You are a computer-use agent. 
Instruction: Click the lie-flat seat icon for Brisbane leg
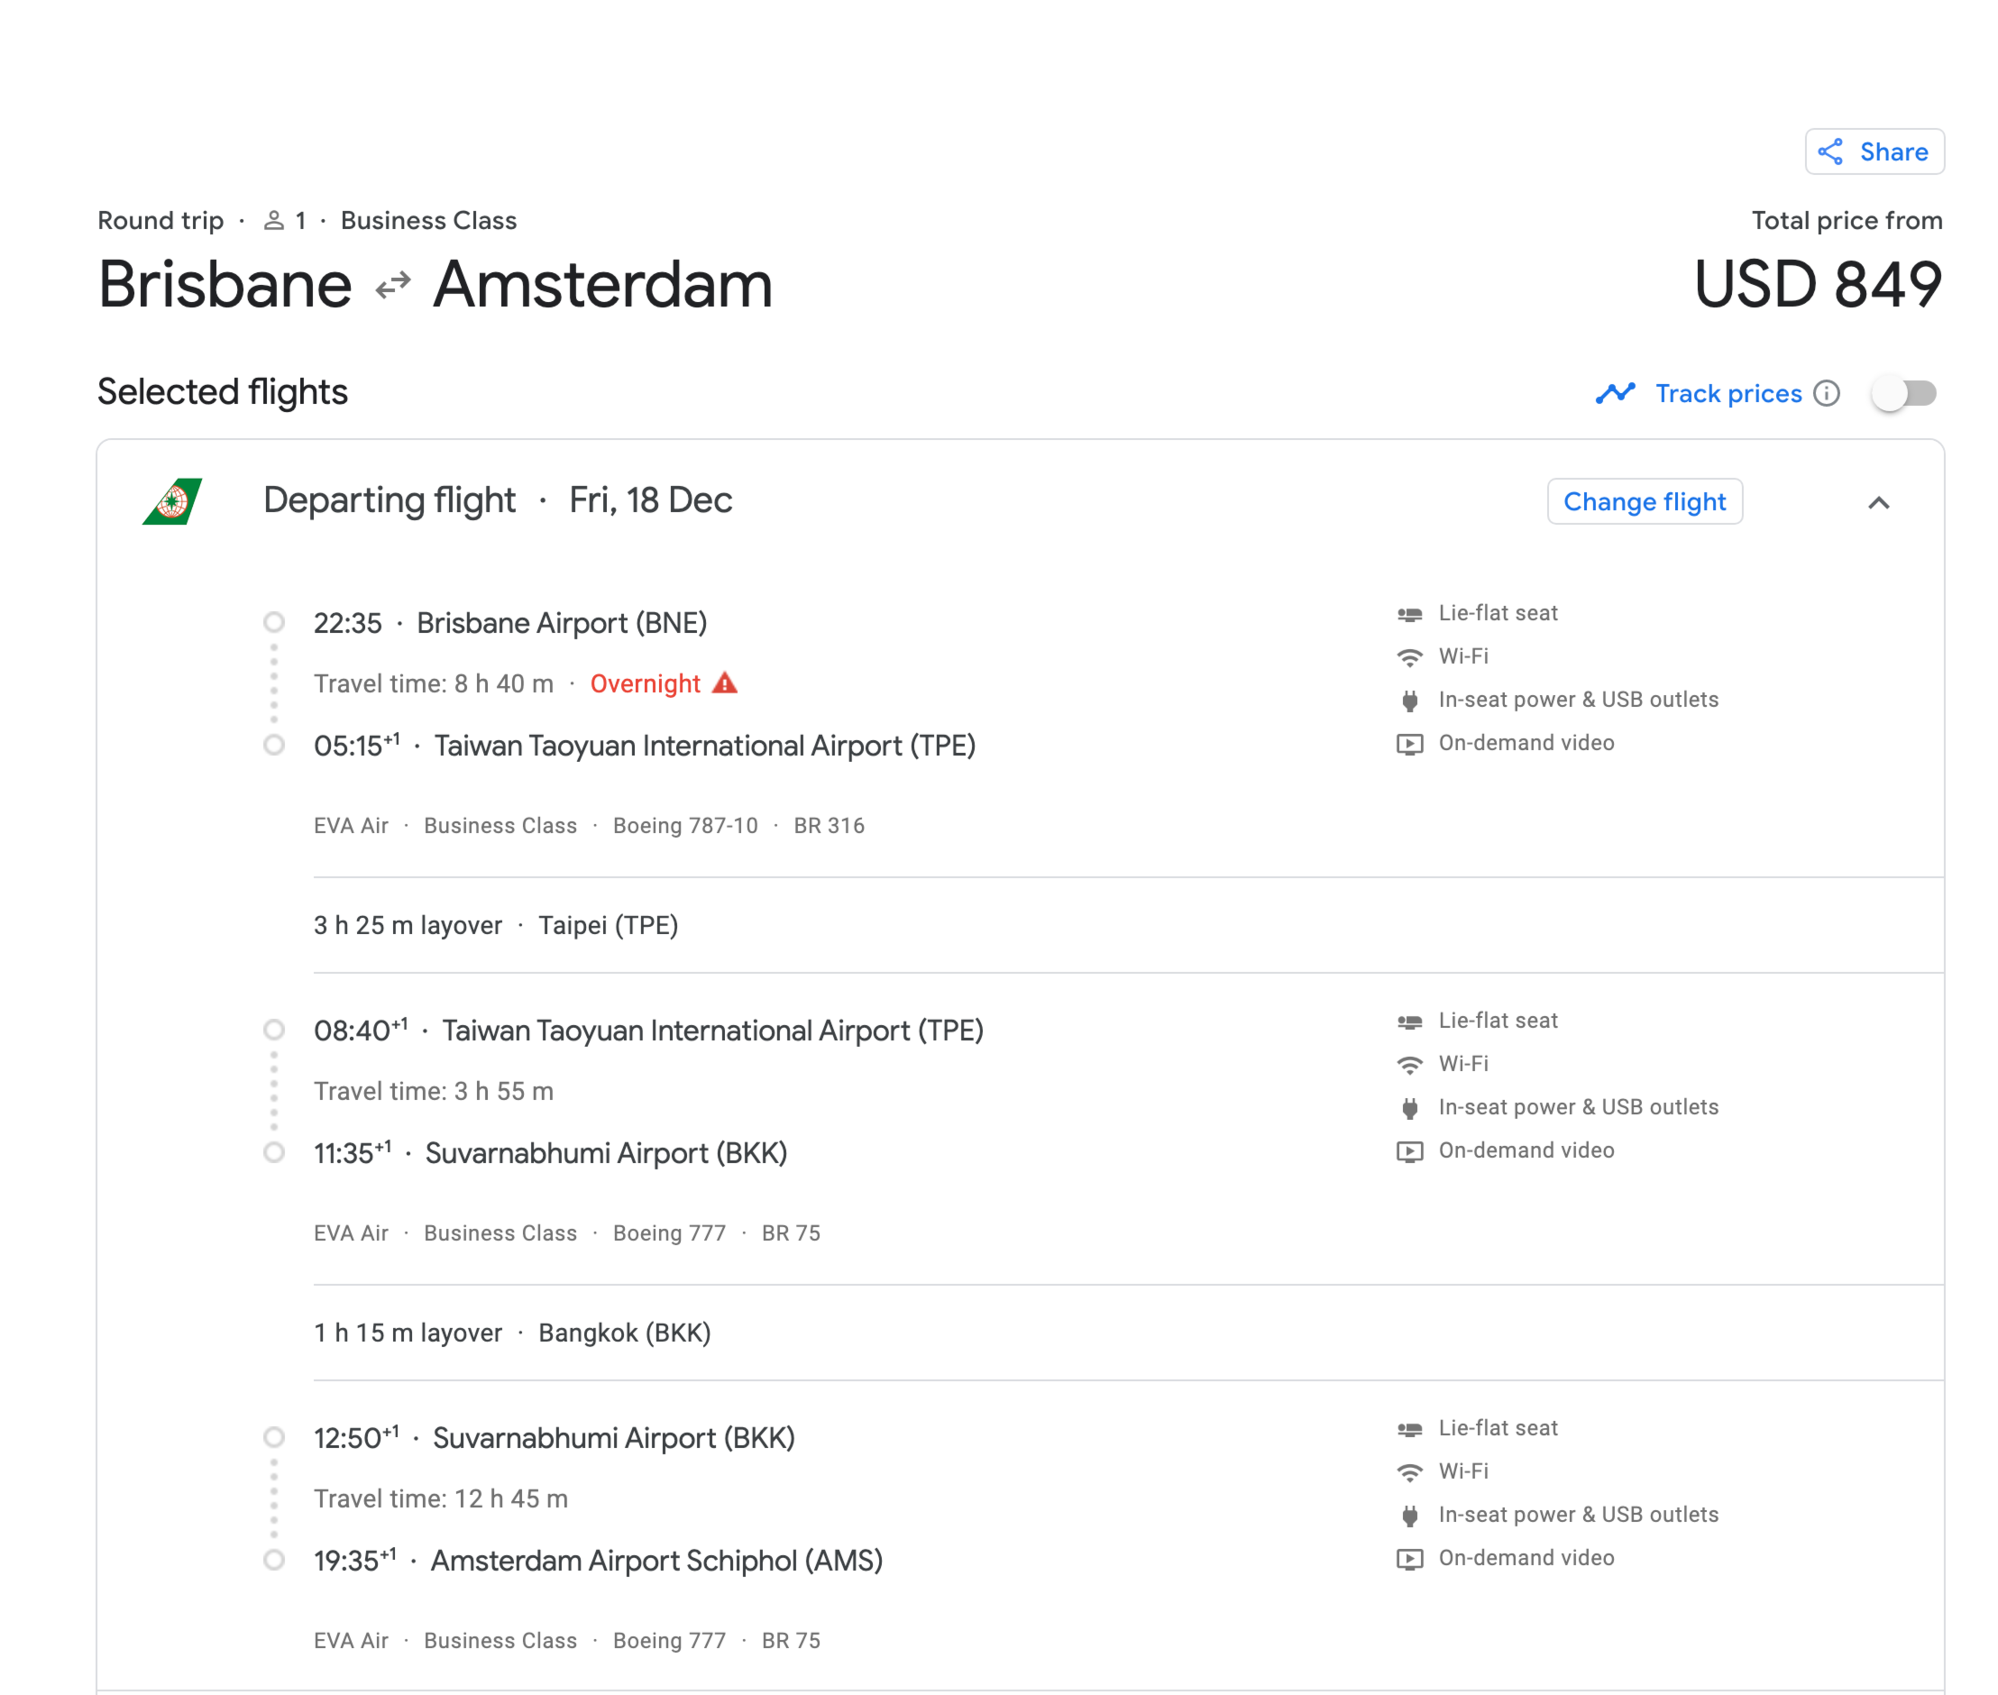1409,614
